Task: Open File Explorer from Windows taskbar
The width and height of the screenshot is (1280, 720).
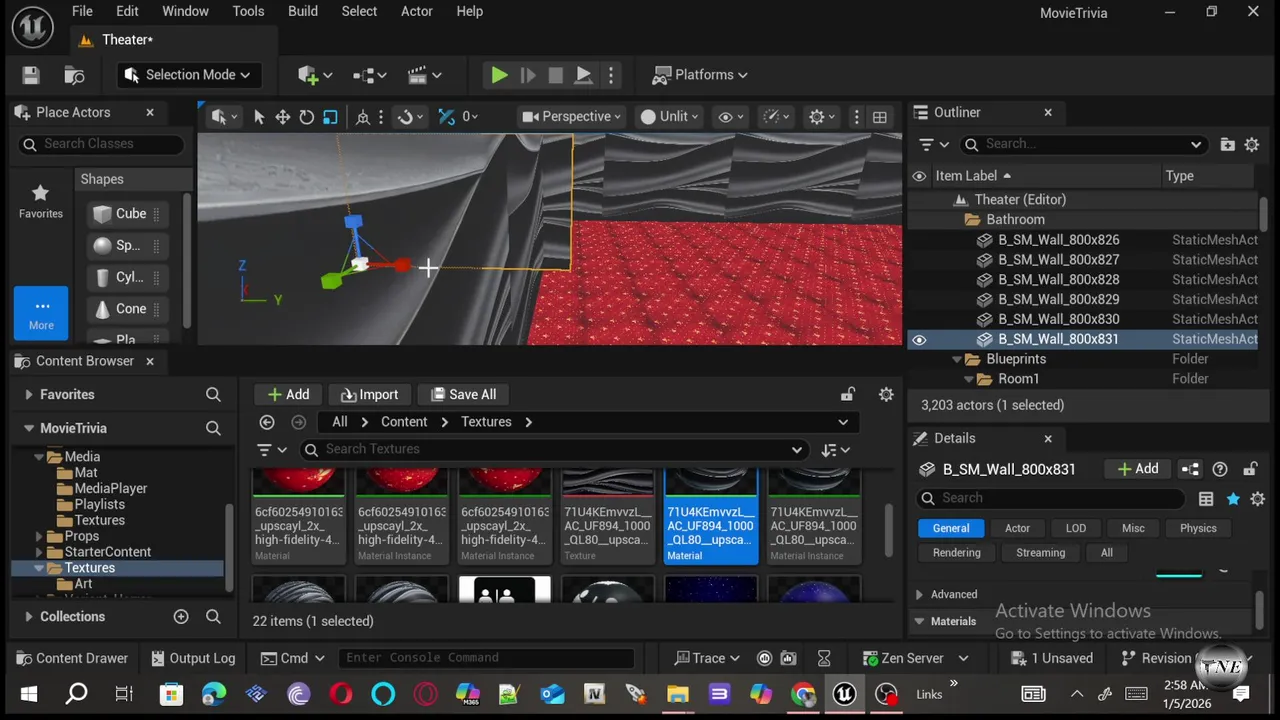Action: 677,694
